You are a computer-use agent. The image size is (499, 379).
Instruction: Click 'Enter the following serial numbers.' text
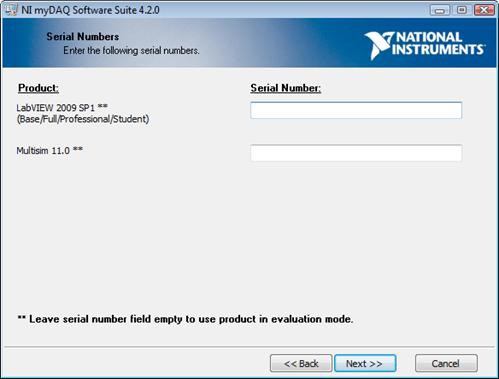tap(131, 51)
